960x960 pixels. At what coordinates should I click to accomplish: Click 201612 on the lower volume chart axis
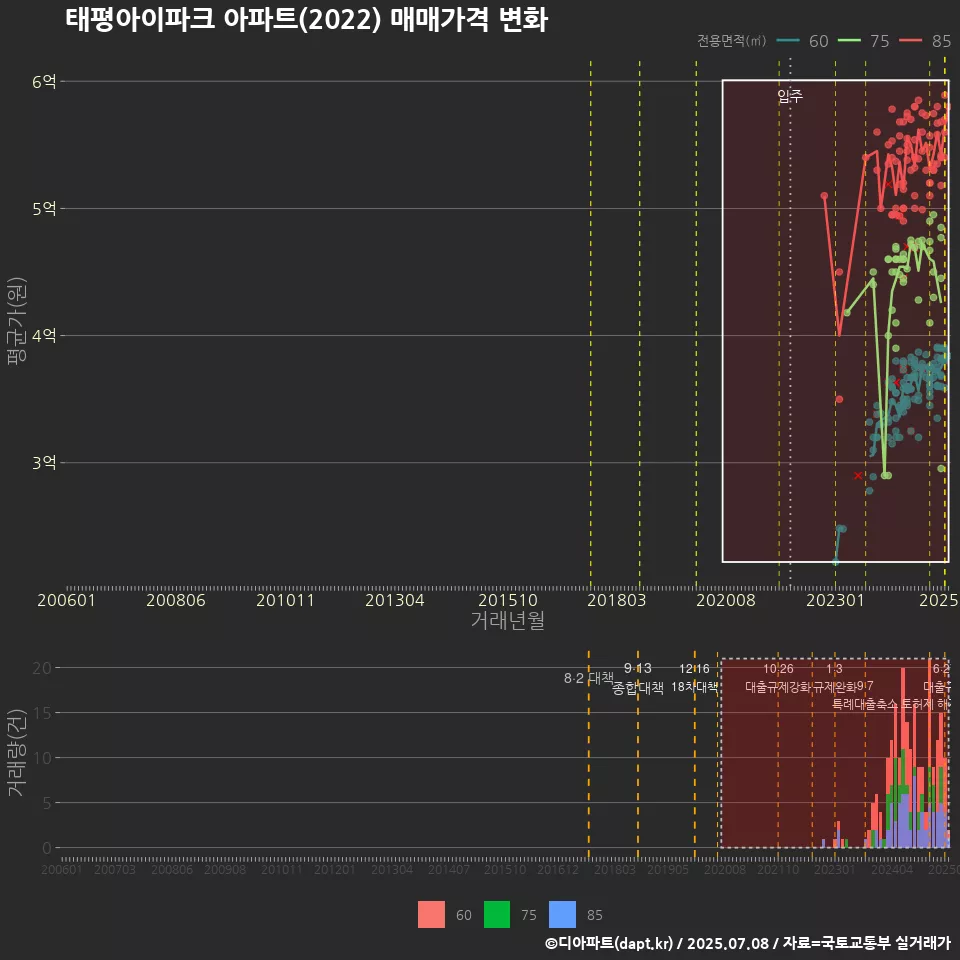(558, 869)
